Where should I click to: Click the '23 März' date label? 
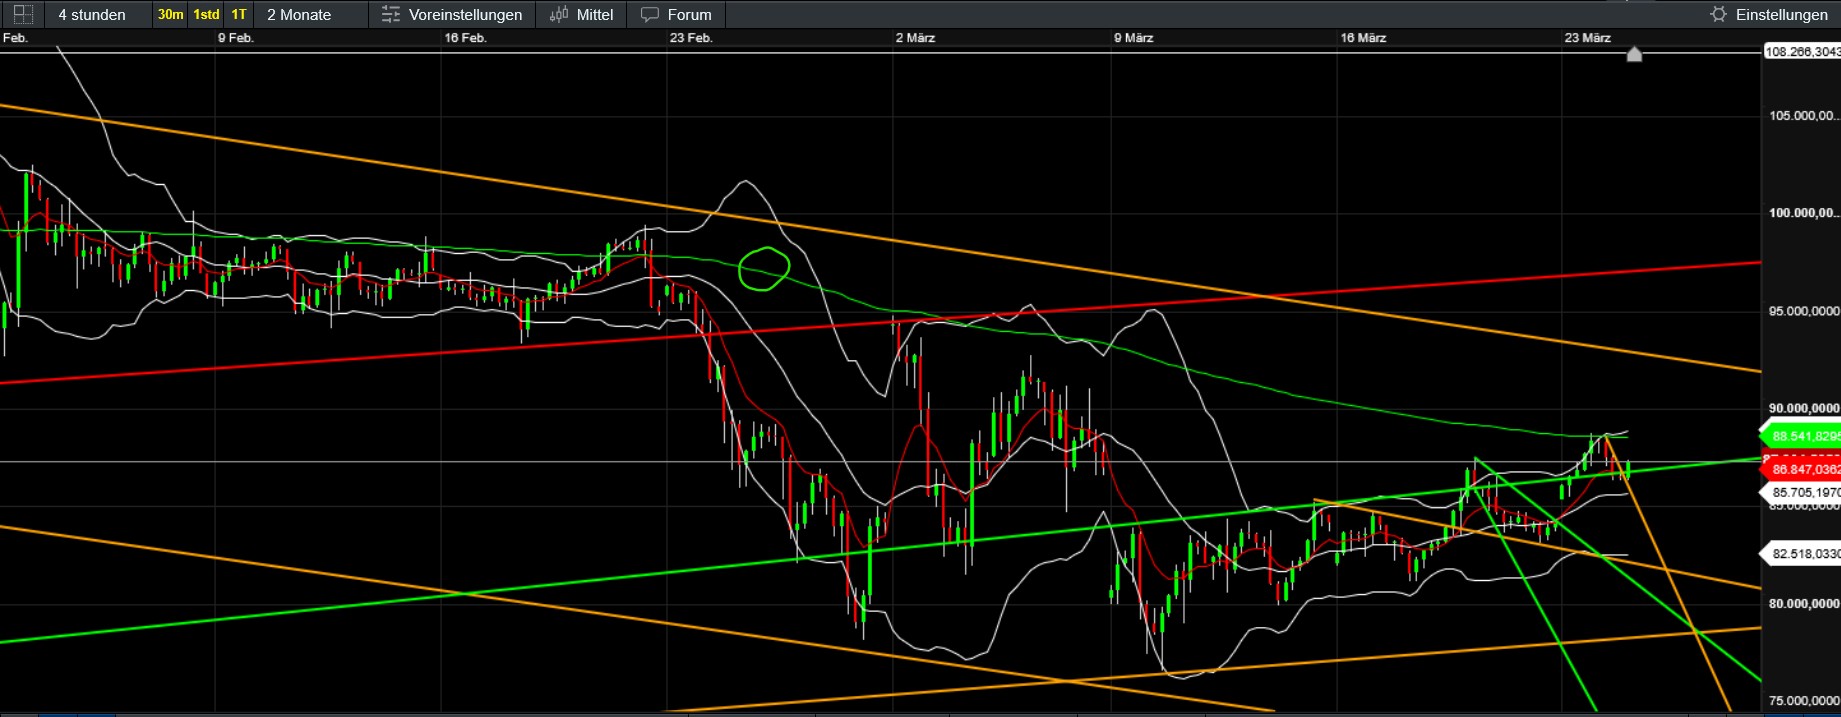pos(1588,38)
